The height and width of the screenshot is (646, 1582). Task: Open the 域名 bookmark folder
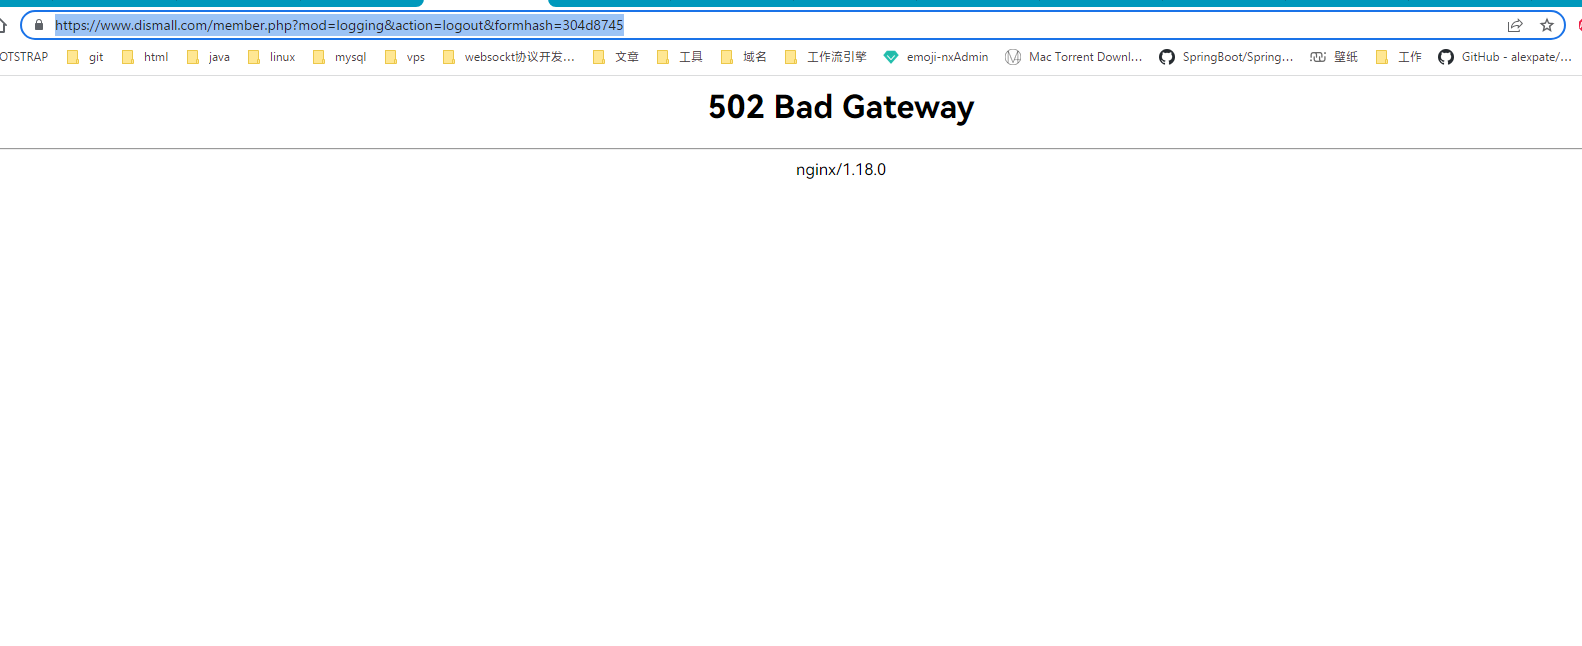(744, 57)
